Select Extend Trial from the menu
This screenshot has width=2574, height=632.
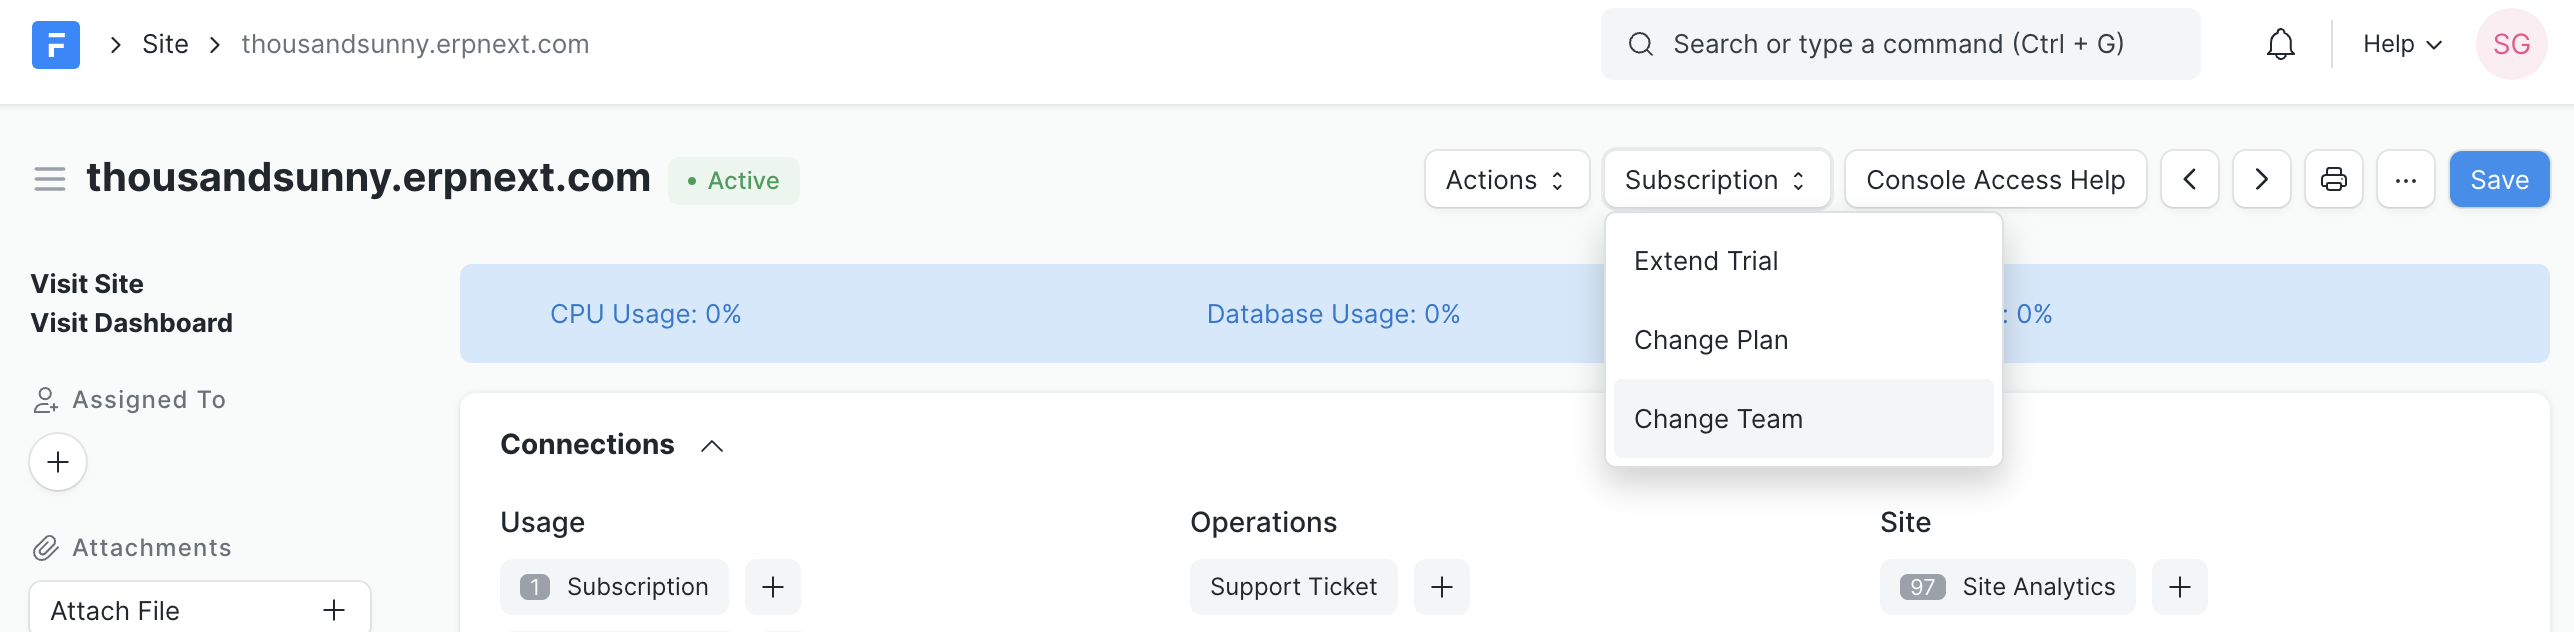pos(1706,261)
